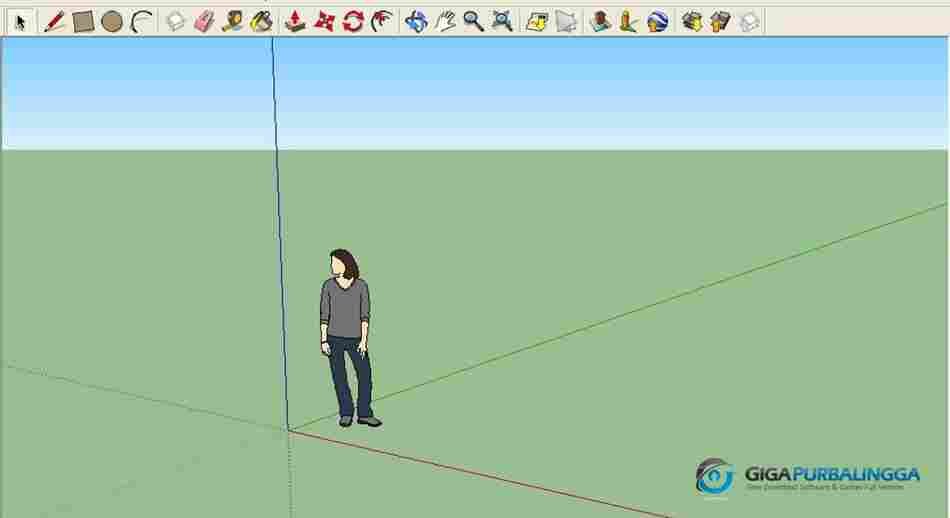
Task: Activate the Tape Measure tool
Action: tap(233, 22)
